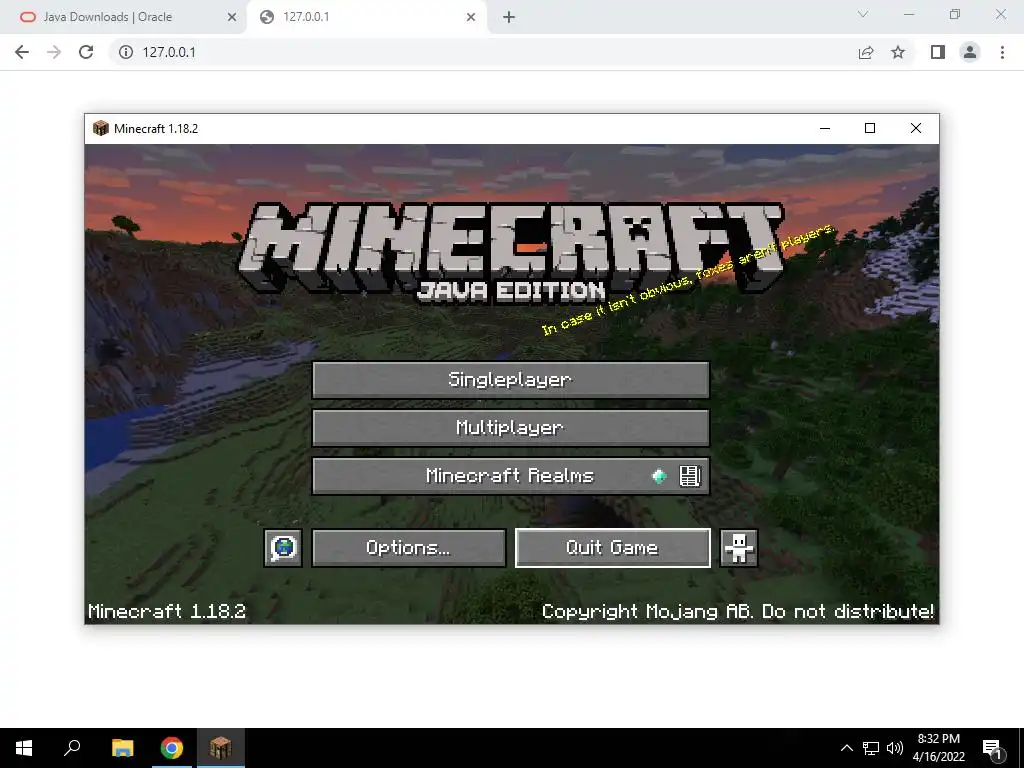Close the Minecraft 1.18.2 window
Screen dimensions: 1024x768
click(x=916, y=128)
